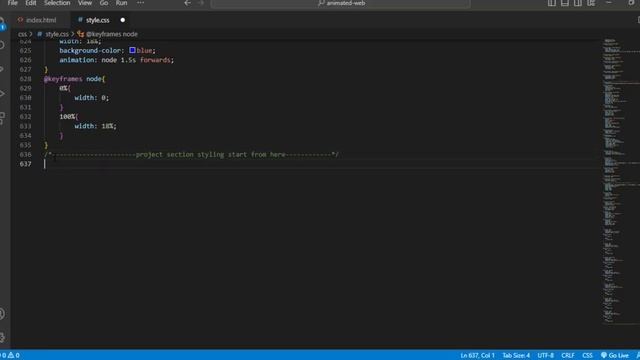Click CRLF end-of-line selector
The image size is (640, 360).
tap(568, 356)
